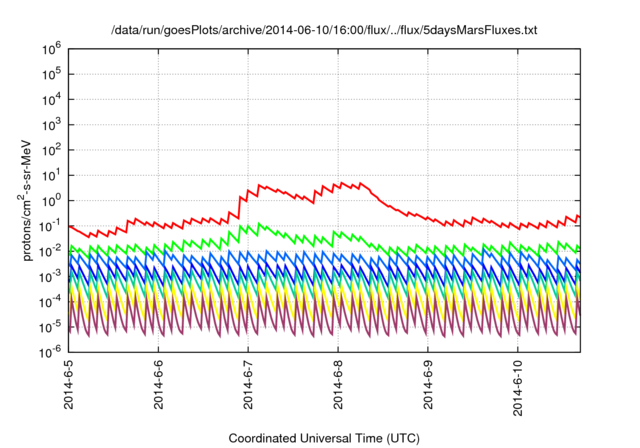Click the 10^-4 y-axis tick label
Viewport: 640px width, 448px height.
pyautogui.click(x=51, y=302)
